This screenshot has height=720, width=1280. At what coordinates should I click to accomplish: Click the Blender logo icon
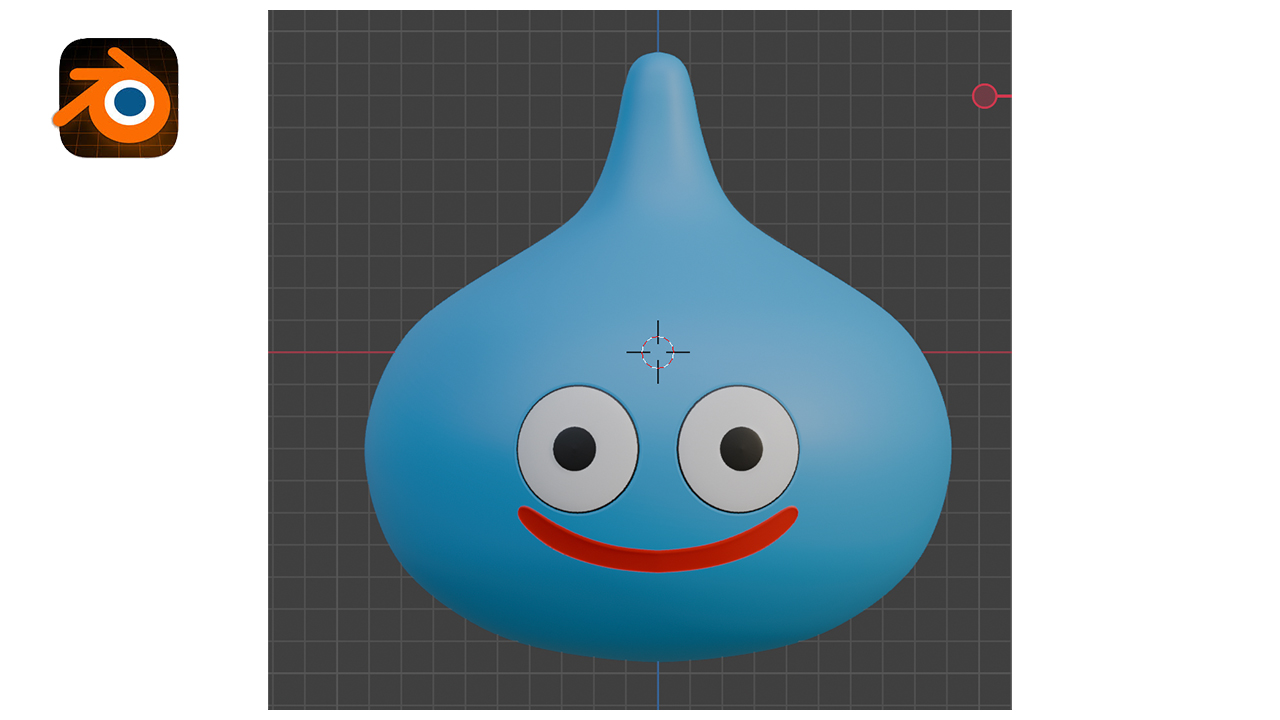(x=118, y=98)
